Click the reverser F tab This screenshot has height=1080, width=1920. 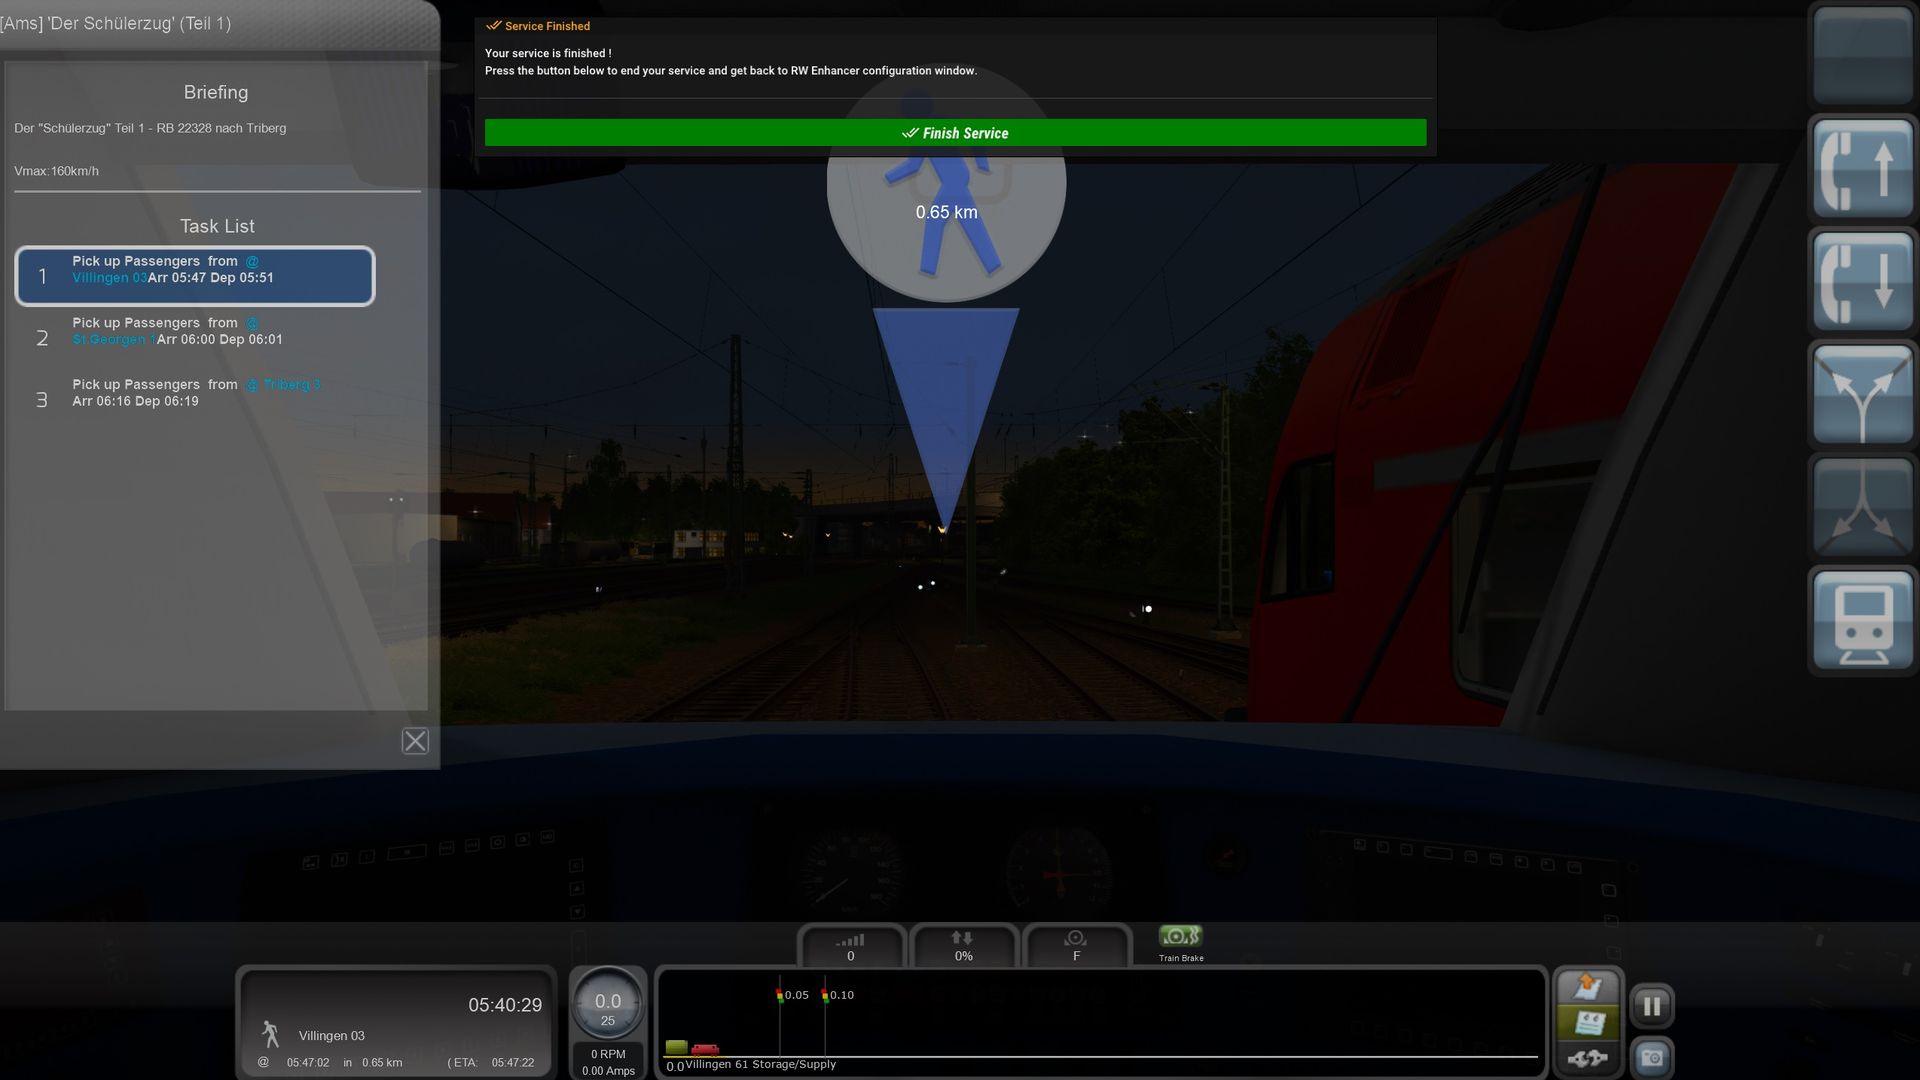point(1076,946)
